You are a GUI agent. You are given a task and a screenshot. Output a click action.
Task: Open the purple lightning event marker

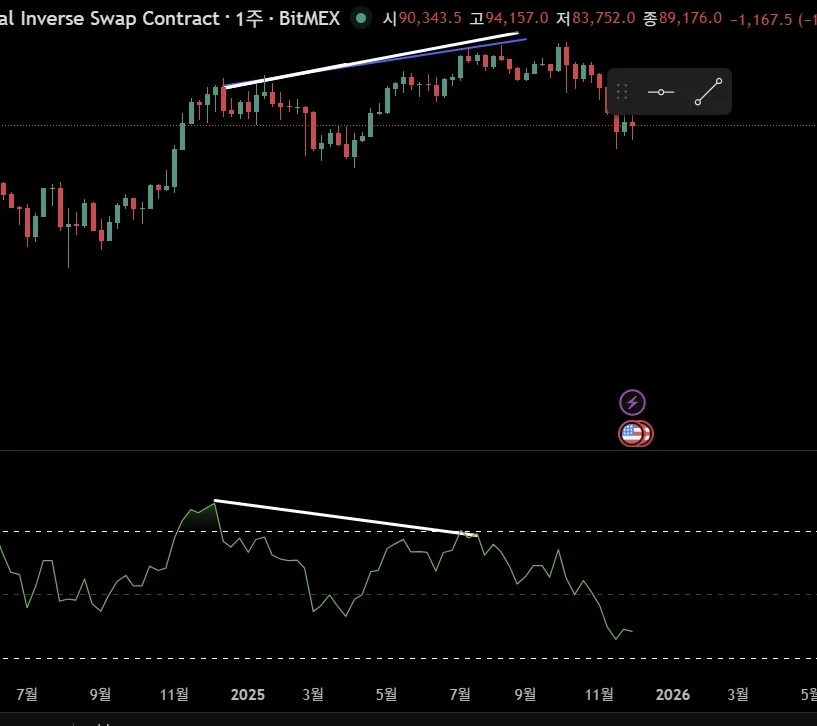coord(632,402)
